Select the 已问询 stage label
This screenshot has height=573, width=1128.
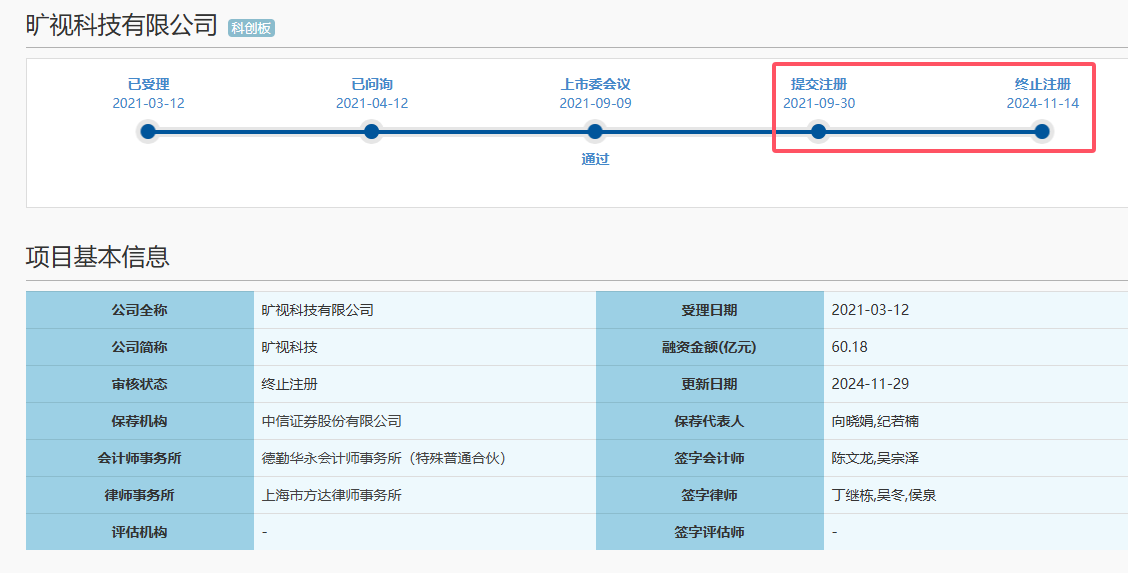372,84
